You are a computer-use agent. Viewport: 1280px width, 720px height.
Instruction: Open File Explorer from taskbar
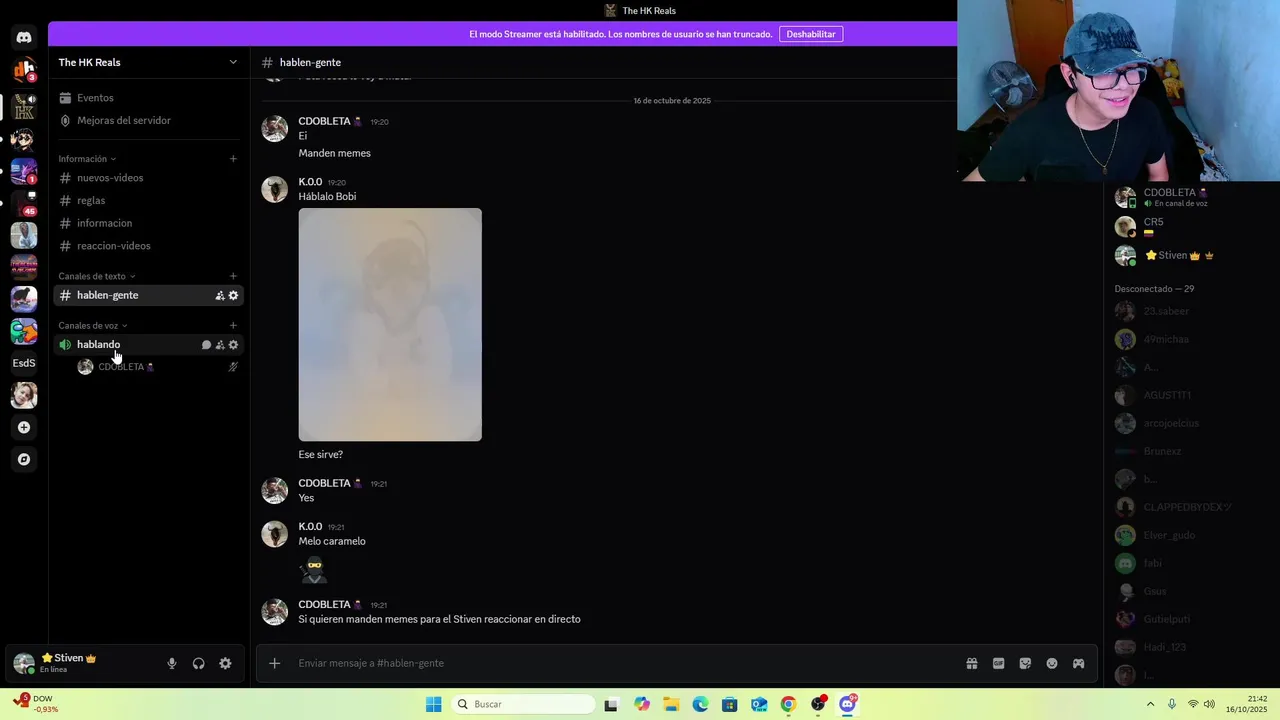click(x=671, y=704)
